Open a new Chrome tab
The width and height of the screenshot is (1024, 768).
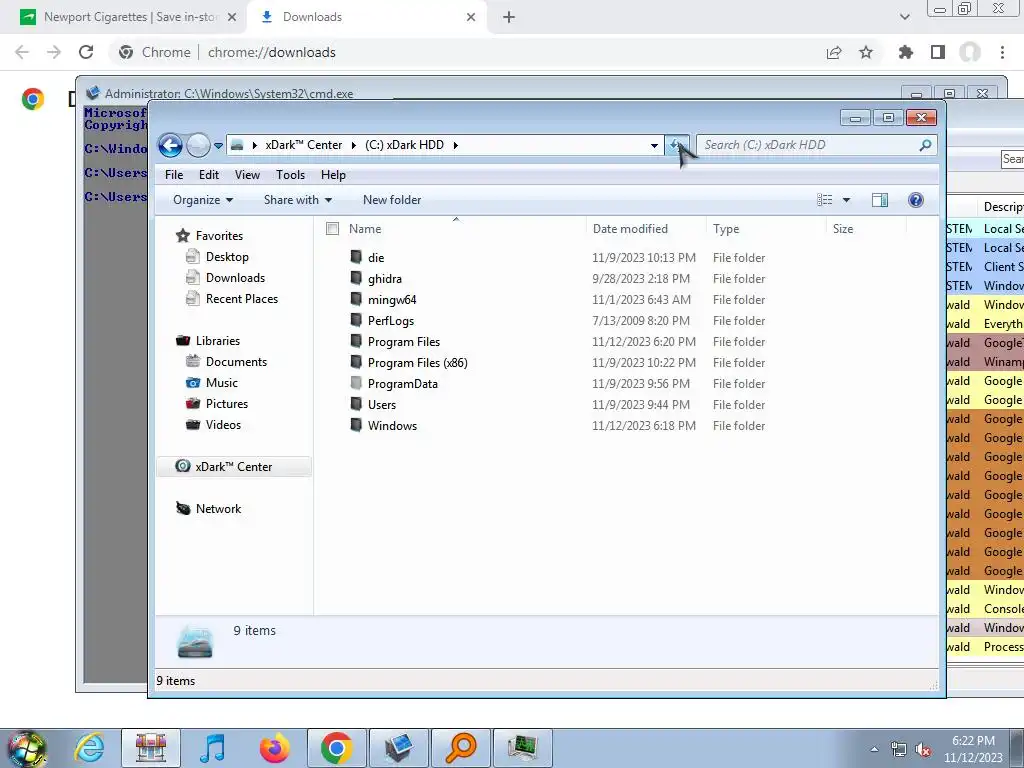tap(509, 17)
